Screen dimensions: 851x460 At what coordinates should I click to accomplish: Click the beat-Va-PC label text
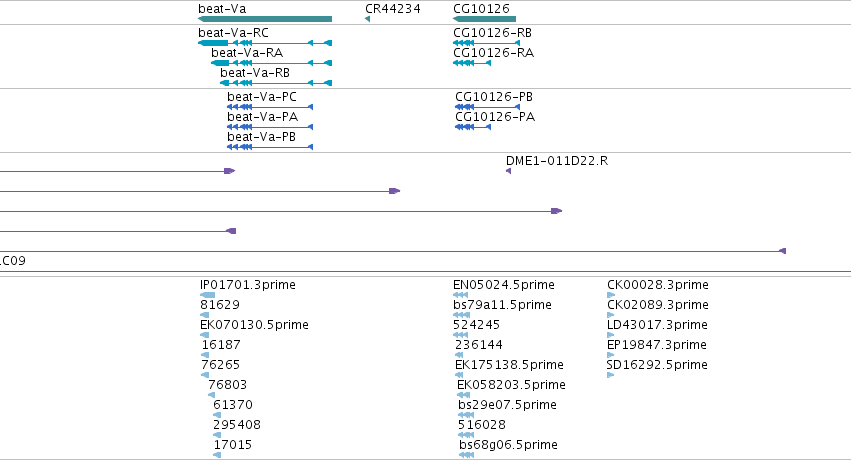[x=262, y=97]
